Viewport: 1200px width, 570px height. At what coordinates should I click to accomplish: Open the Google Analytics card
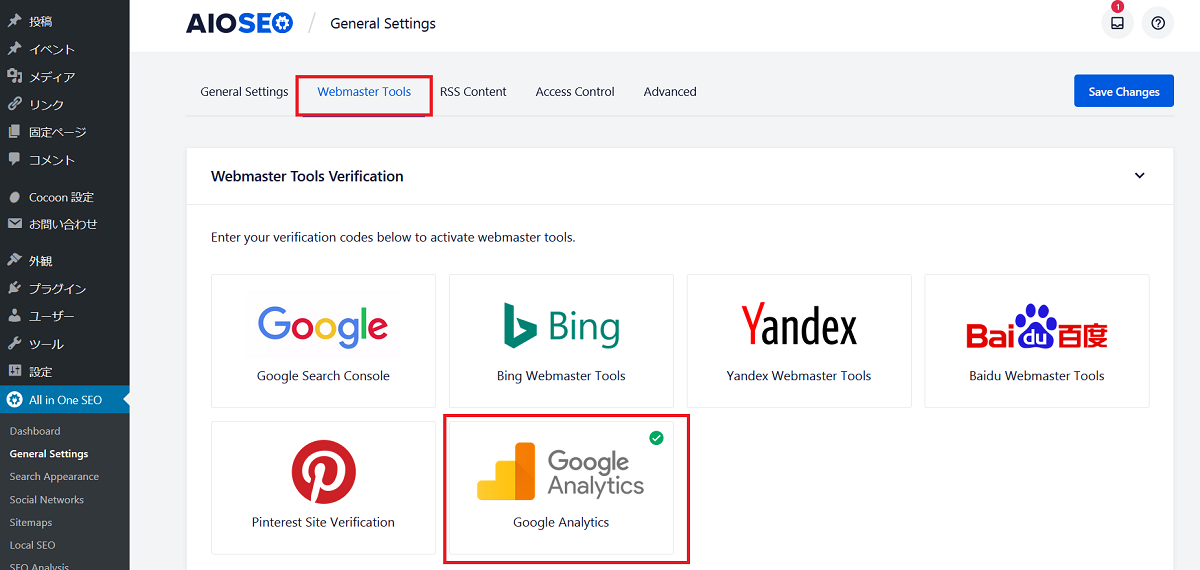tap(561, 487)
